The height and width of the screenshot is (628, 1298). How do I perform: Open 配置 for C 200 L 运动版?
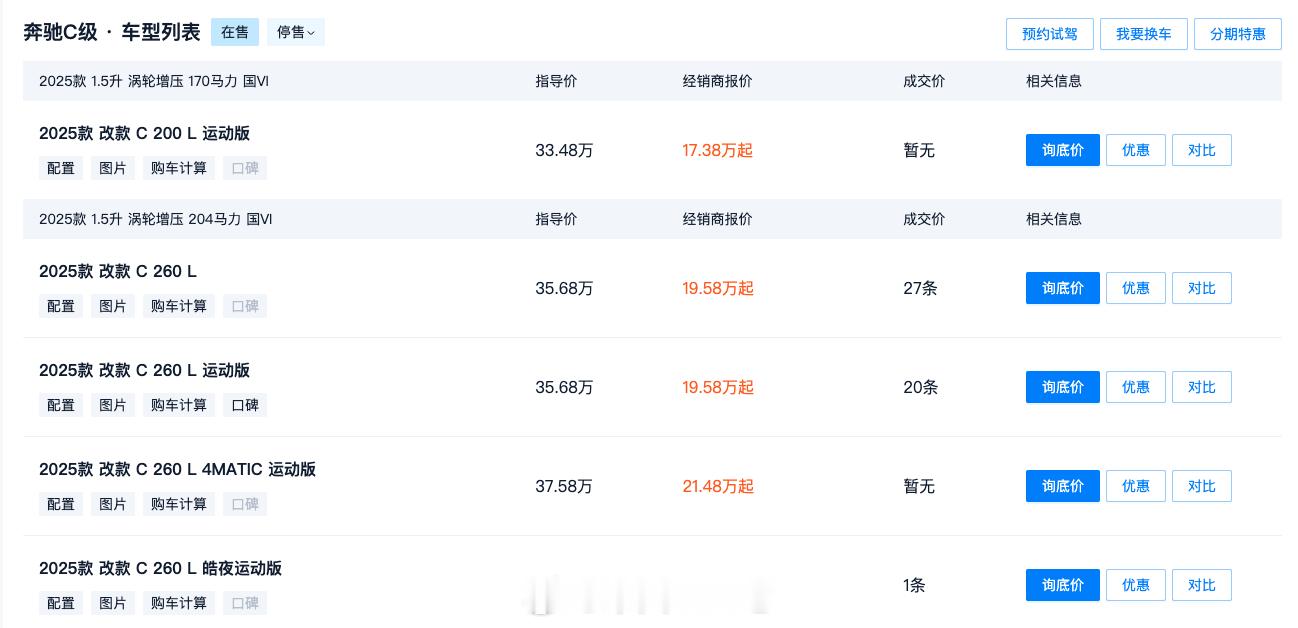coord(61,168)
